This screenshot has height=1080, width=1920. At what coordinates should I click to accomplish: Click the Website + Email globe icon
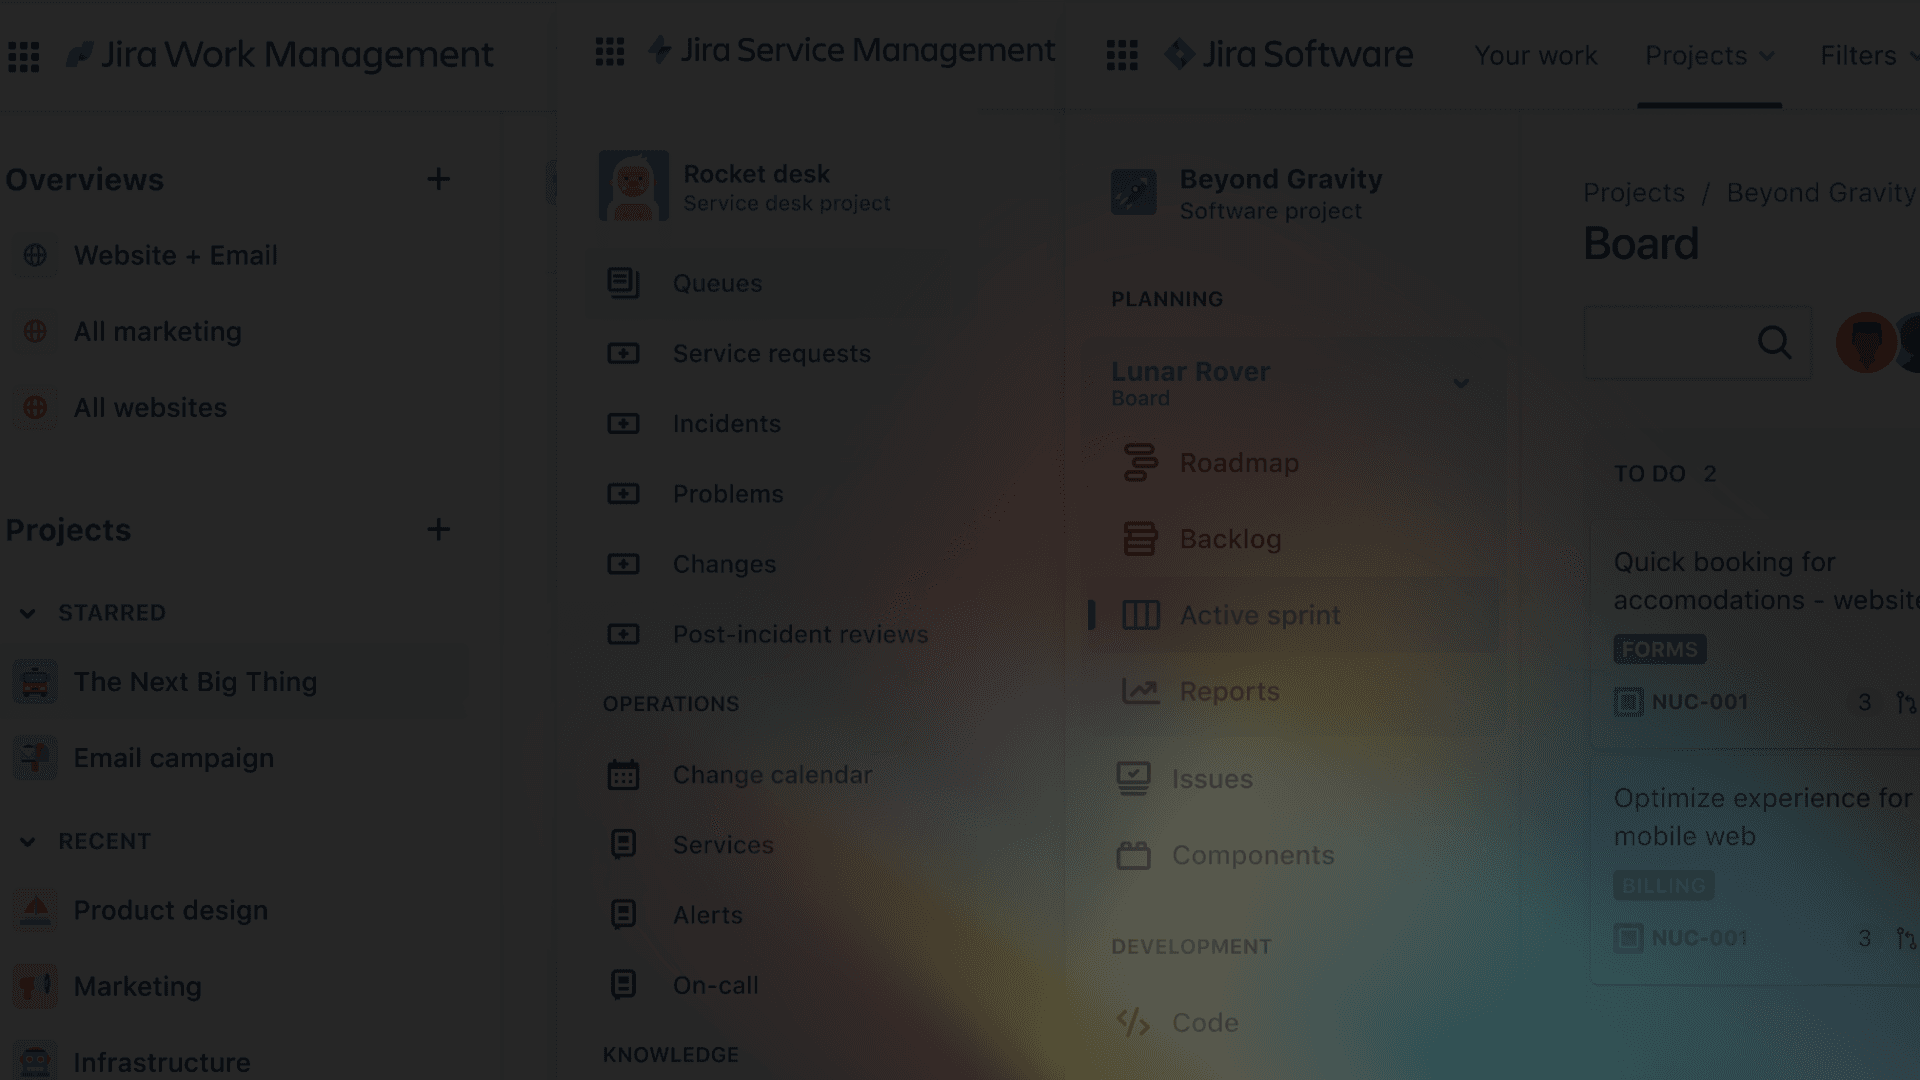click(x=35, y=255)
